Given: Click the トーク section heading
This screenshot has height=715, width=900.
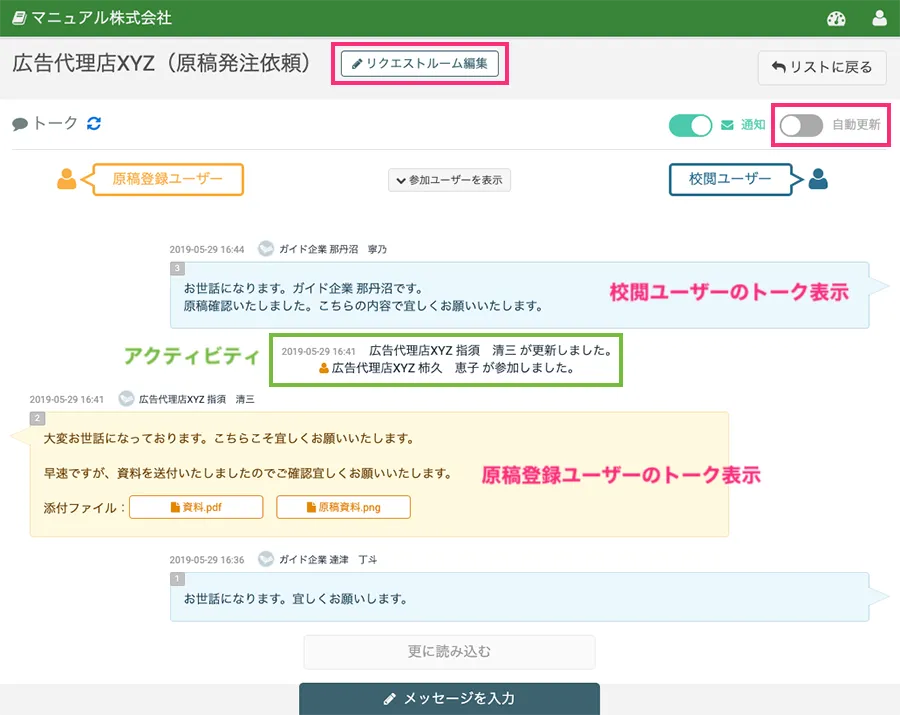Looking at the screenshot, I should (55, 123).
